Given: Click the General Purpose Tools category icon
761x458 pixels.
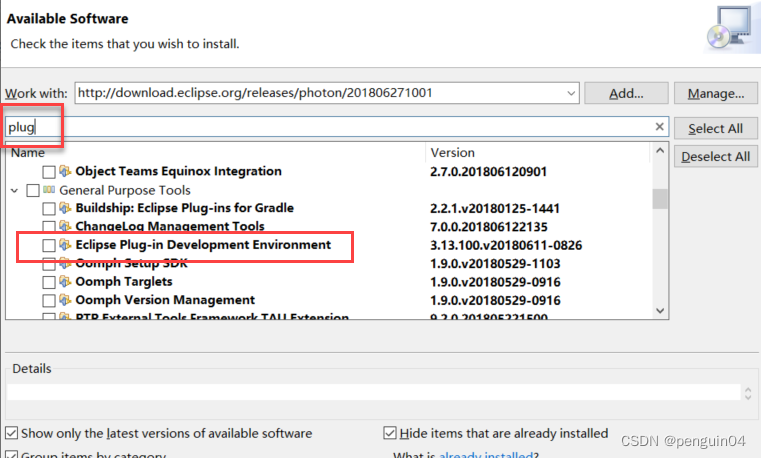Looking at the screenshot, I should 49,190.
